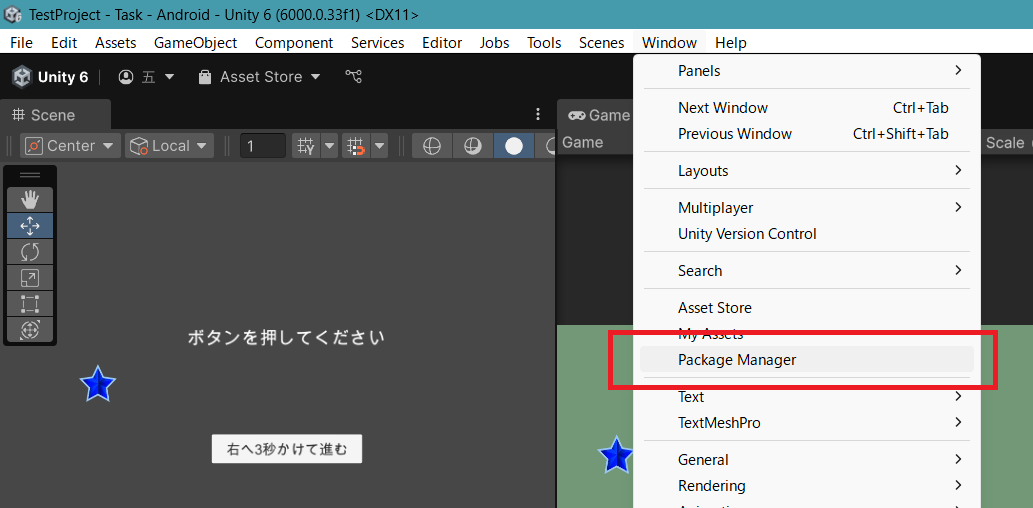Expand the Rendering submenu
The image size is (1033, 508).
point(807,486)
